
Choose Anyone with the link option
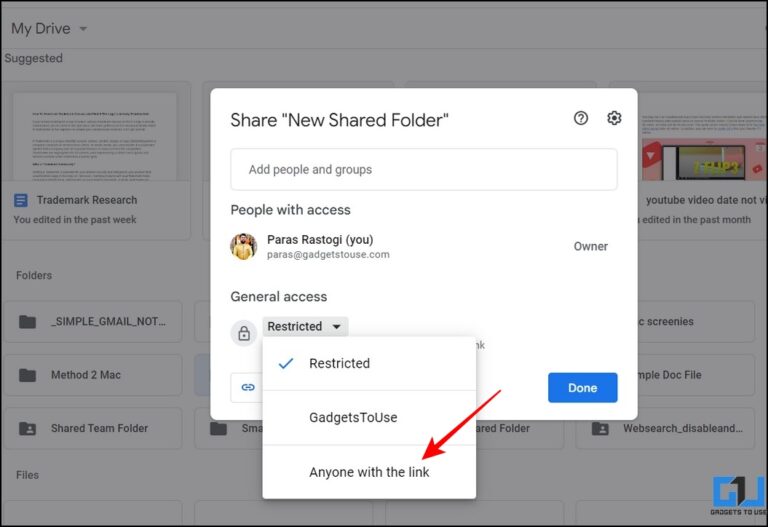369,472
